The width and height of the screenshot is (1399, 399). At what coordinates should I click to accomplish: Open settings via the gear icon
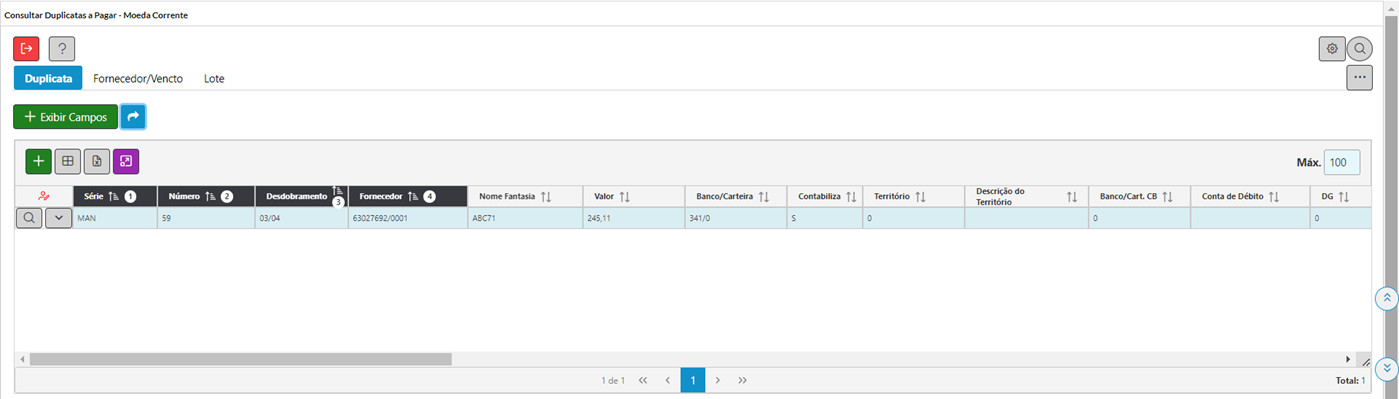pyautogui.click(x=1332, y=48)
